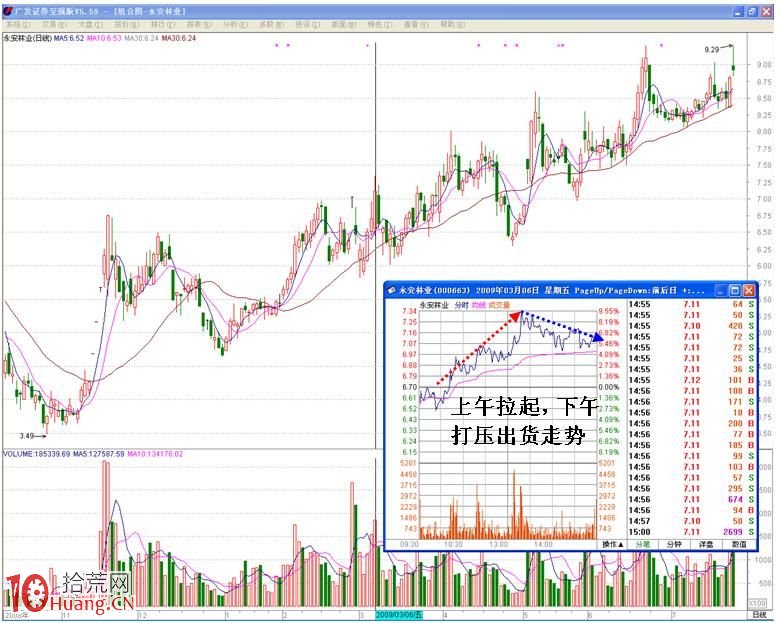Click the 6.70 baseline price label
Screen dimensions: 776x623
(x=409, y=387)
